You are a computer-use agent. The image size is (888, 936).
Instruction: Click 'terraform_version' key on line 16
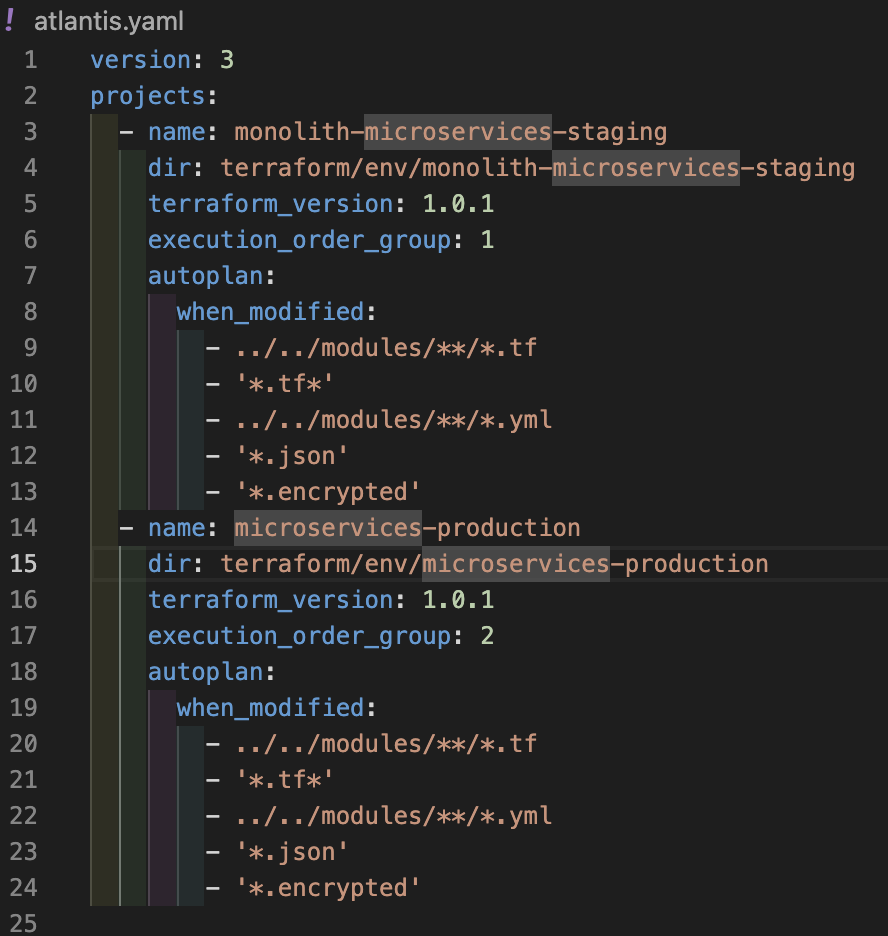point(271,600)
